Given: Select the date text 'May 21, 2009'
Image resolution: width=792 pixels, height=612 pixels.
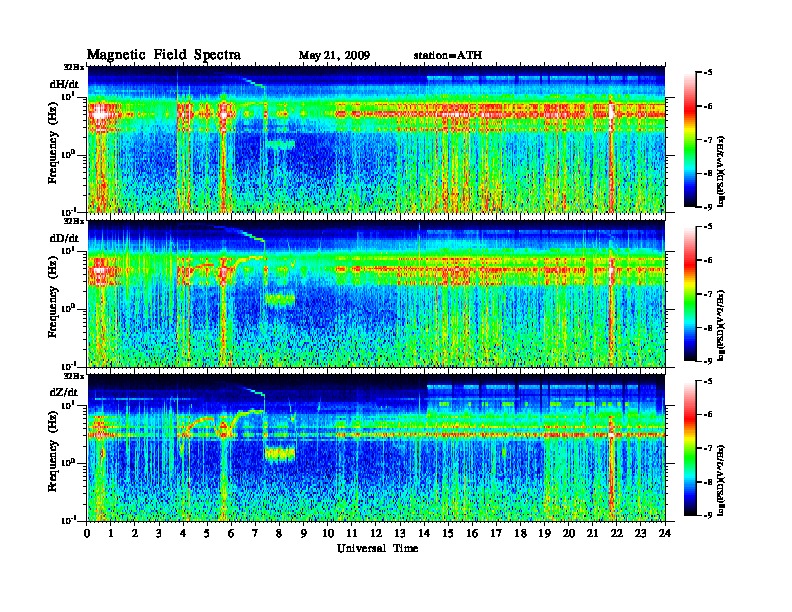Looking at the screenshot, I should tap(334, 56).
